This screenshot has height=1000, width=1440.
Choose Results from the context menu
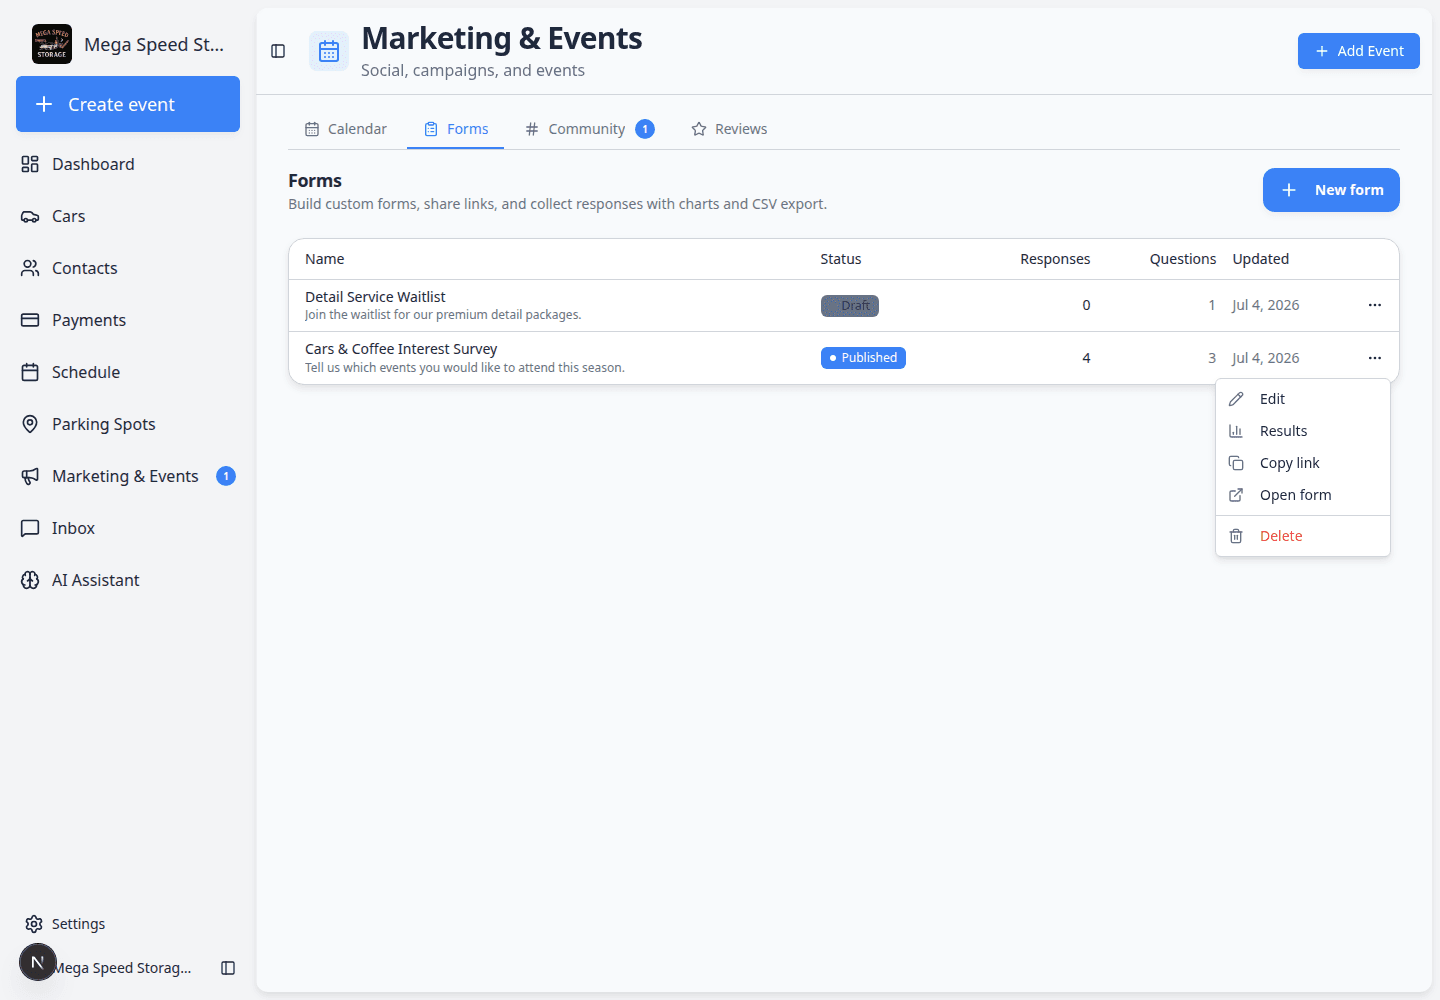(1303, 431)
